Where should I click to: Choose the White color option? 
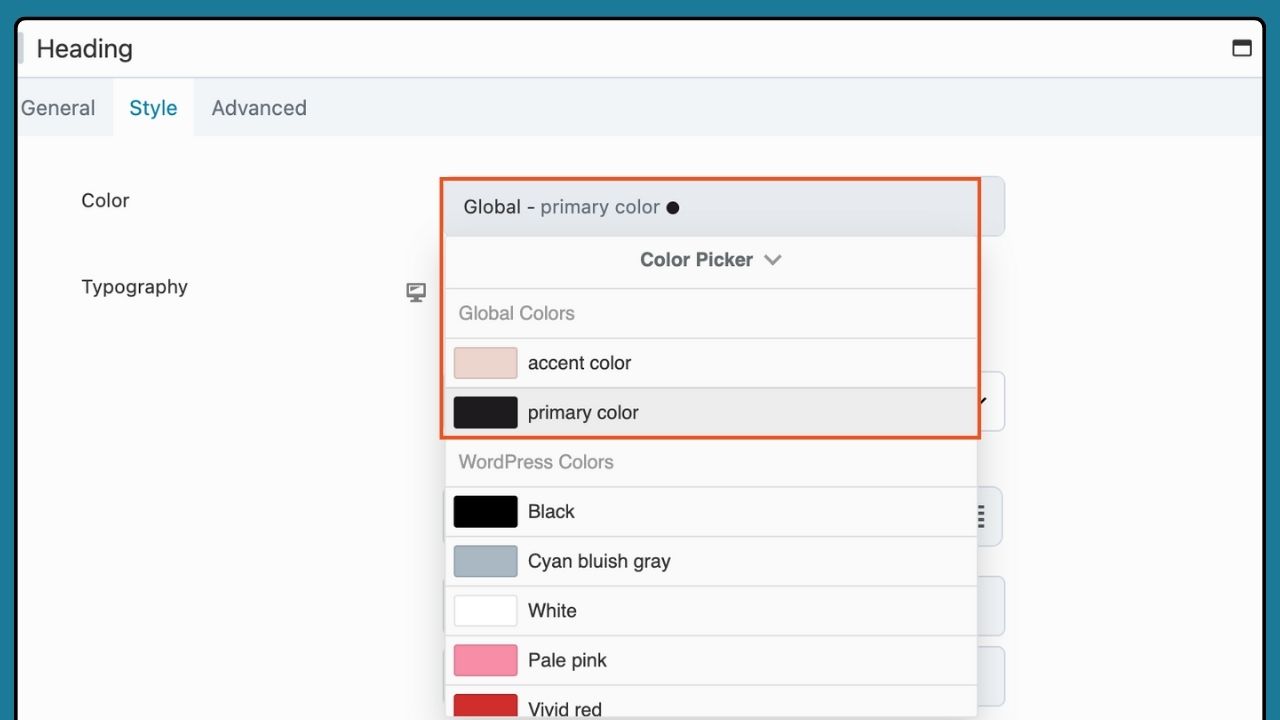point(552,610)
